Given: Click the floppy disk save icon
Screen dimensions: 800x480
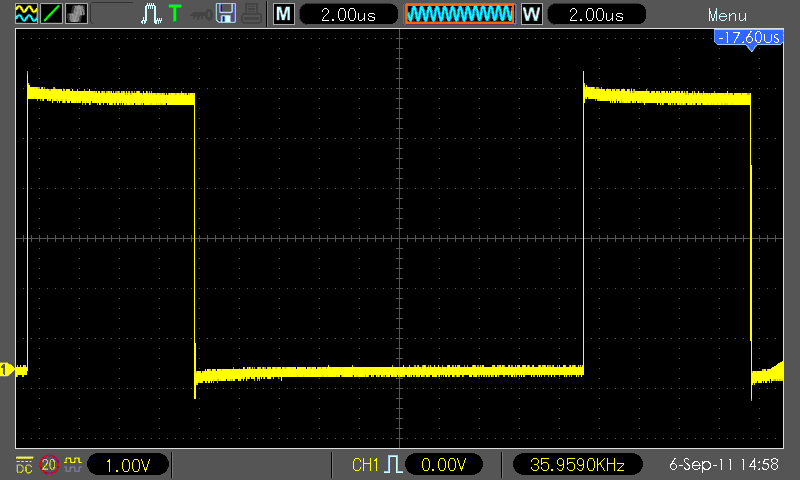Looking at the screenshot, I should 226,13.
